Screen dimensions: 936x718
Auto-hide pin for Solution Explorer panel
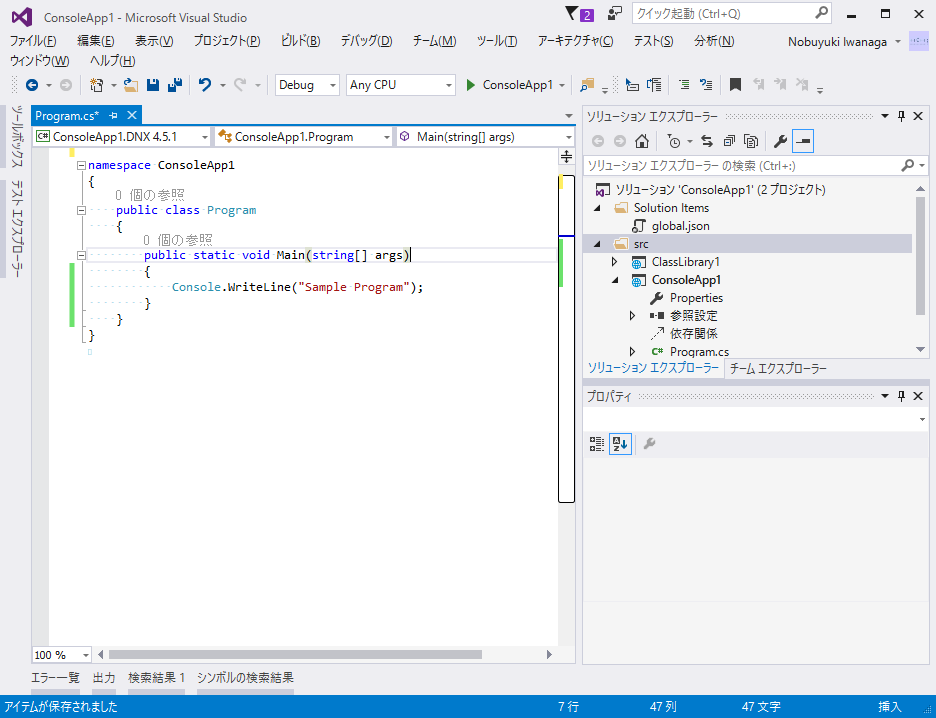[901, 116]
